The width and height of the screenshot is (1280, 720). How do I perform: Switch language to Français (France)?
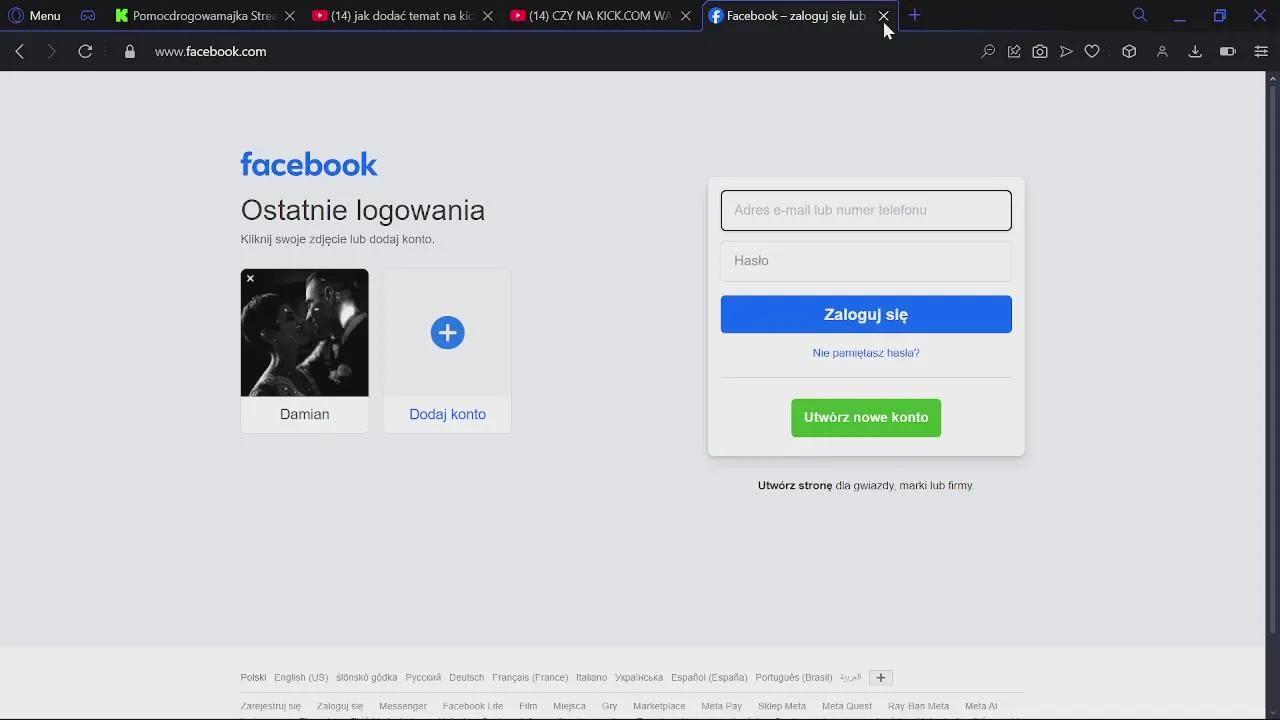coord(530,677)
